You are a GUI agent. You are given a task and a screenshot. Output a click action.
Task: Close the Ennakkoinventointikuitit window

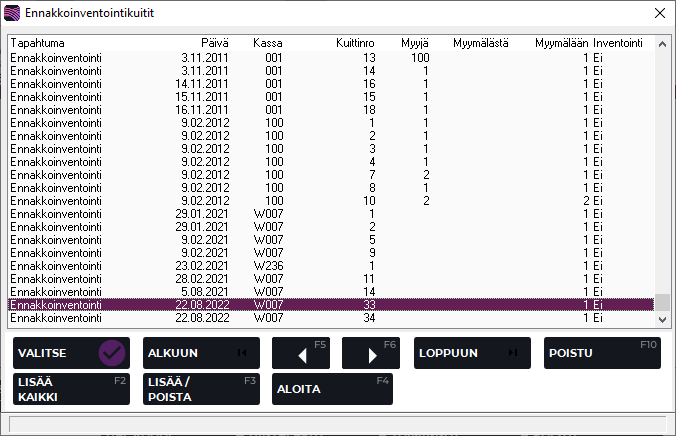658,13
